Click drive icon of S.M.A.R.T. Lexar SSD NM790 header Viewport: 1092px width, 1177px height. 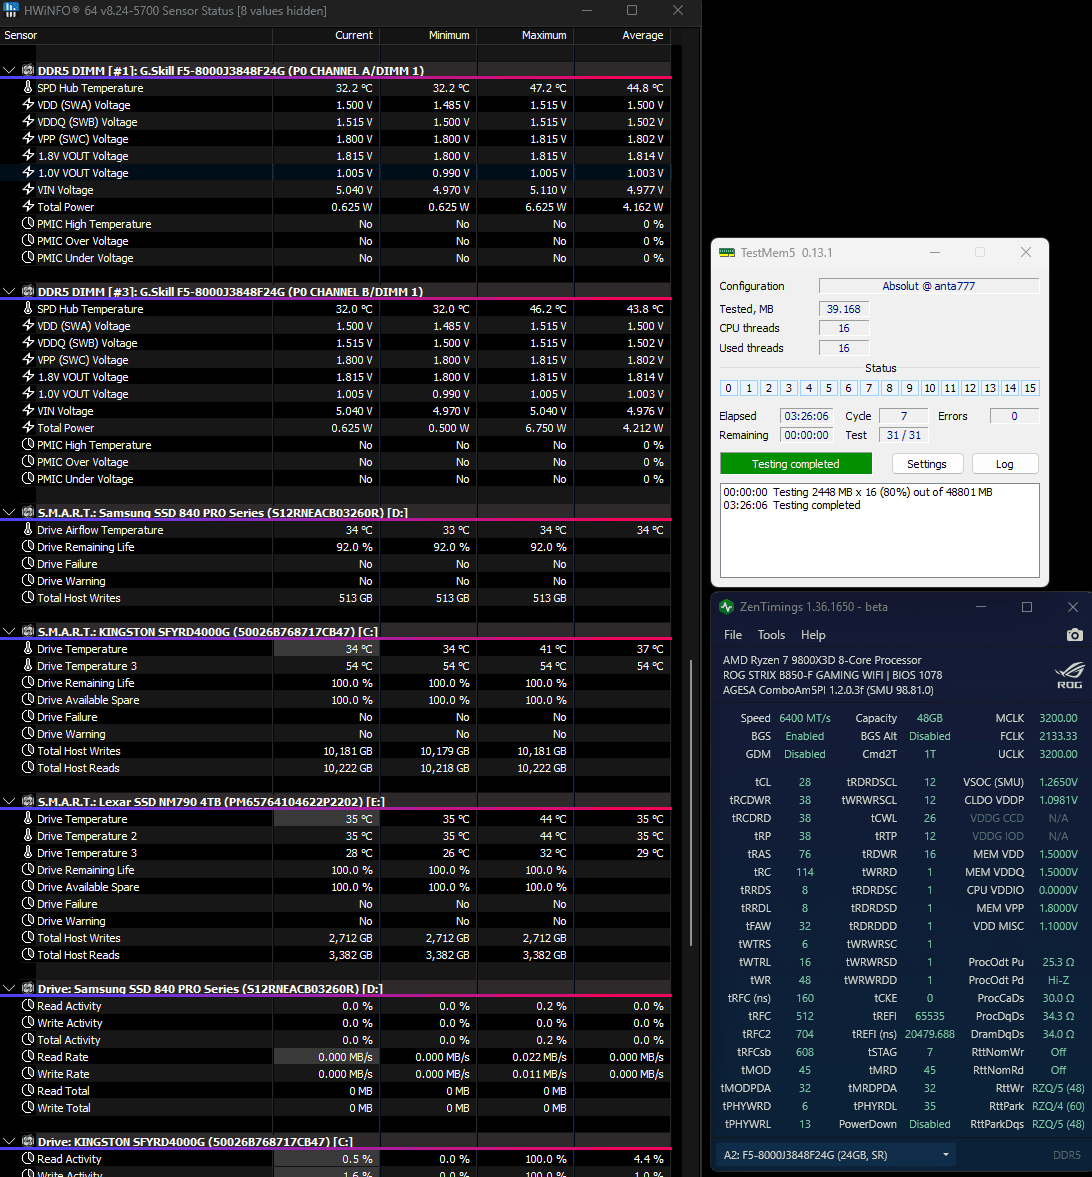pyautogui.click(x=28, y=802)
